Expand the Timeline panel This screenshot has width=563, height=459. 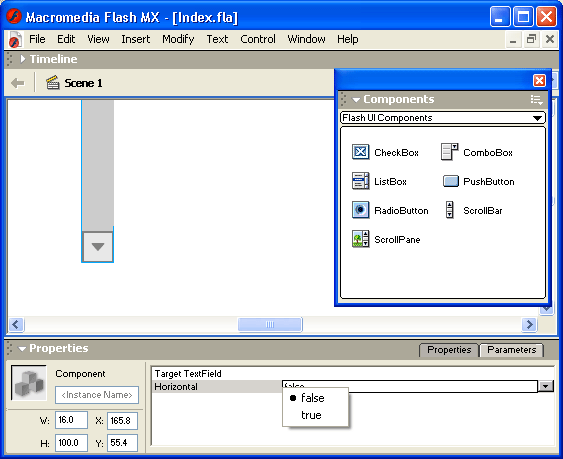click(23, 59)
